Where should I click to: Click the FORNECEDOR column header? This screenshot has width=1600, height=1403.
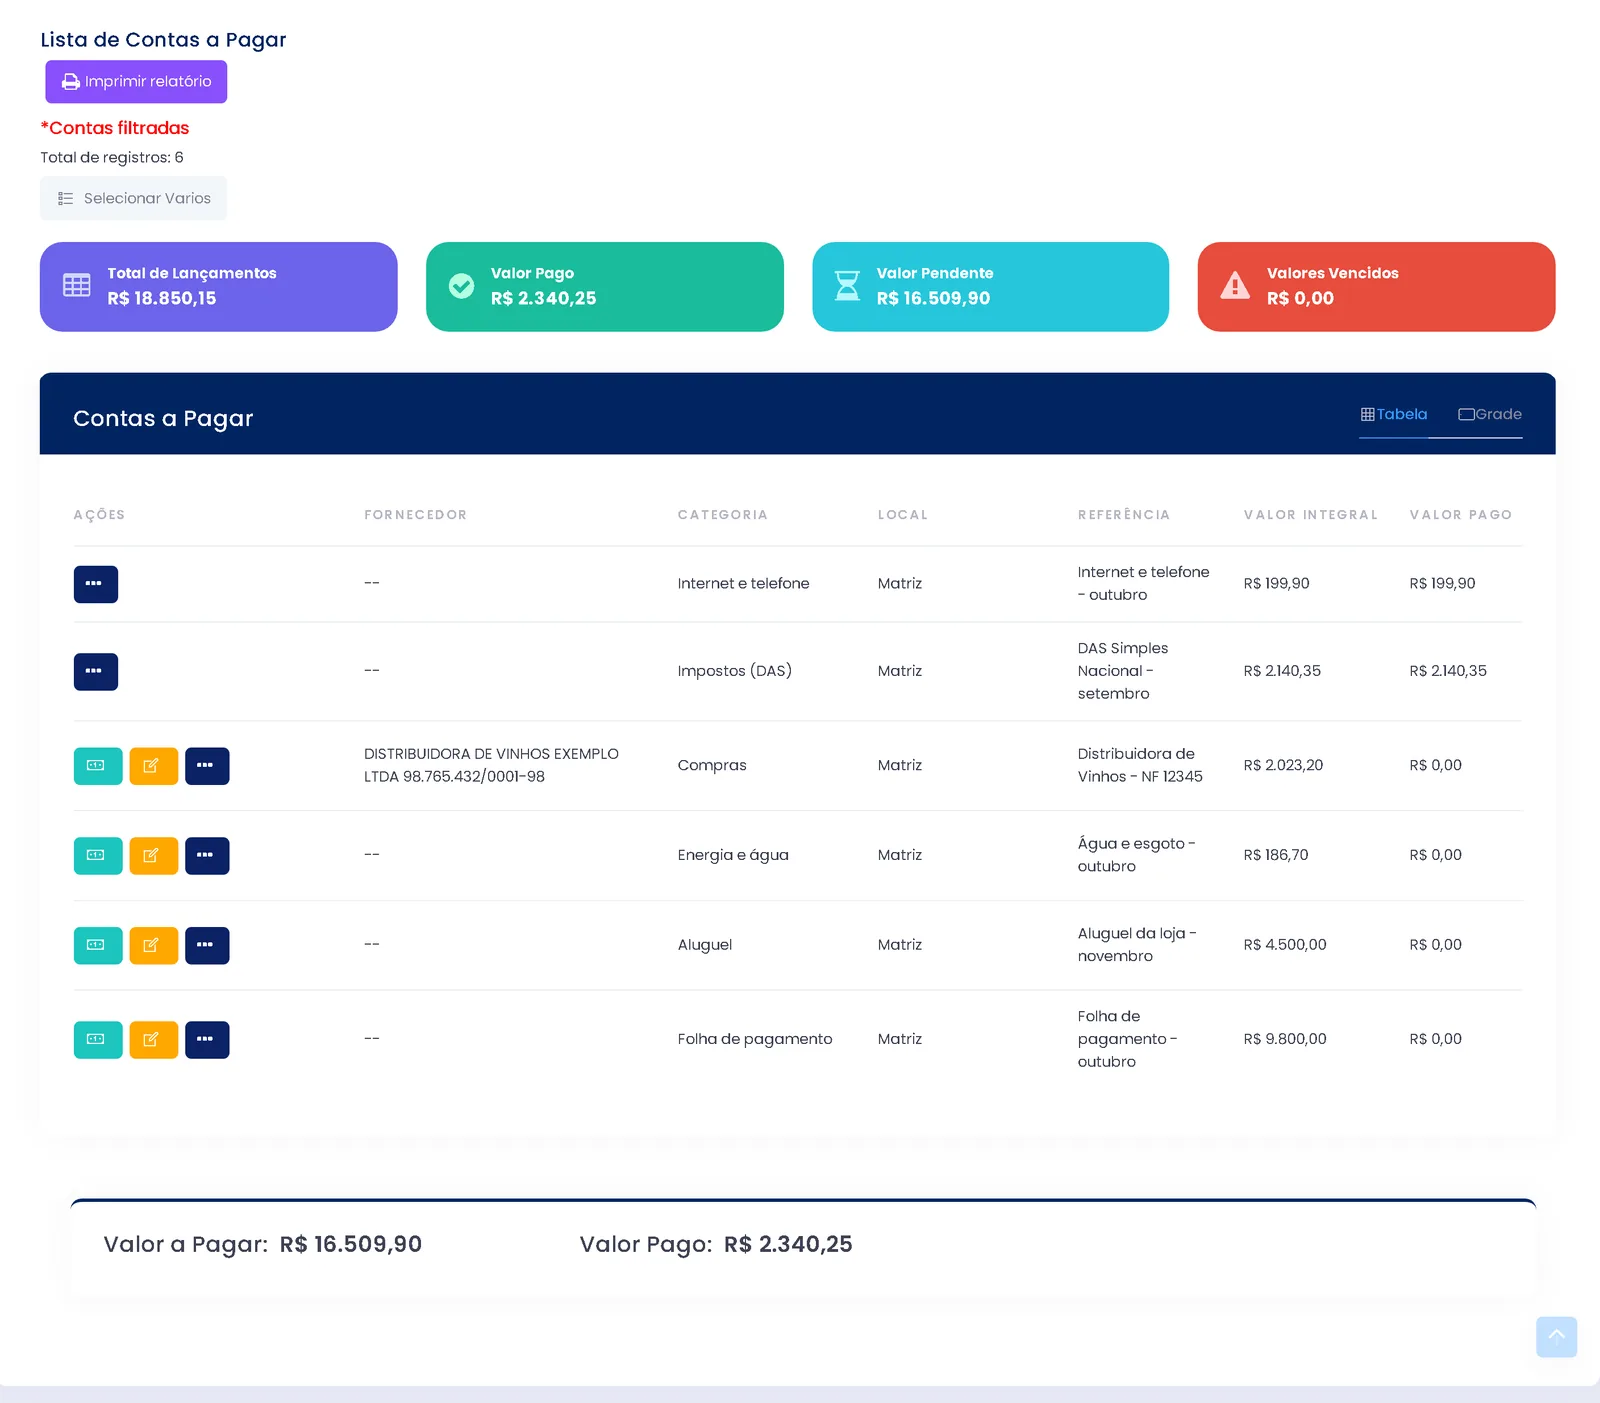(x=416, y=515)
